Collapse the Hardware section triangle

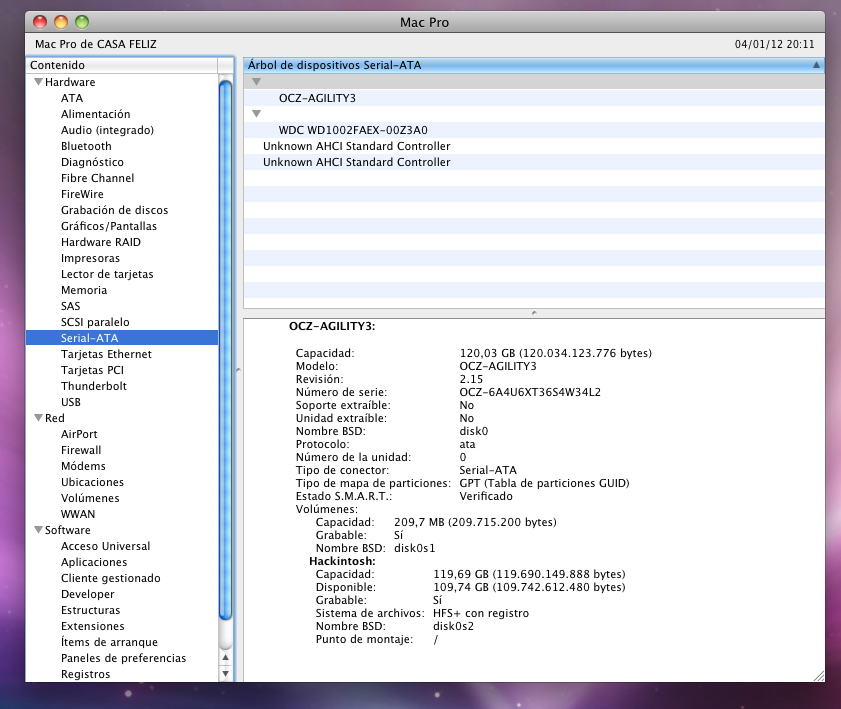[x=37, y=82]
